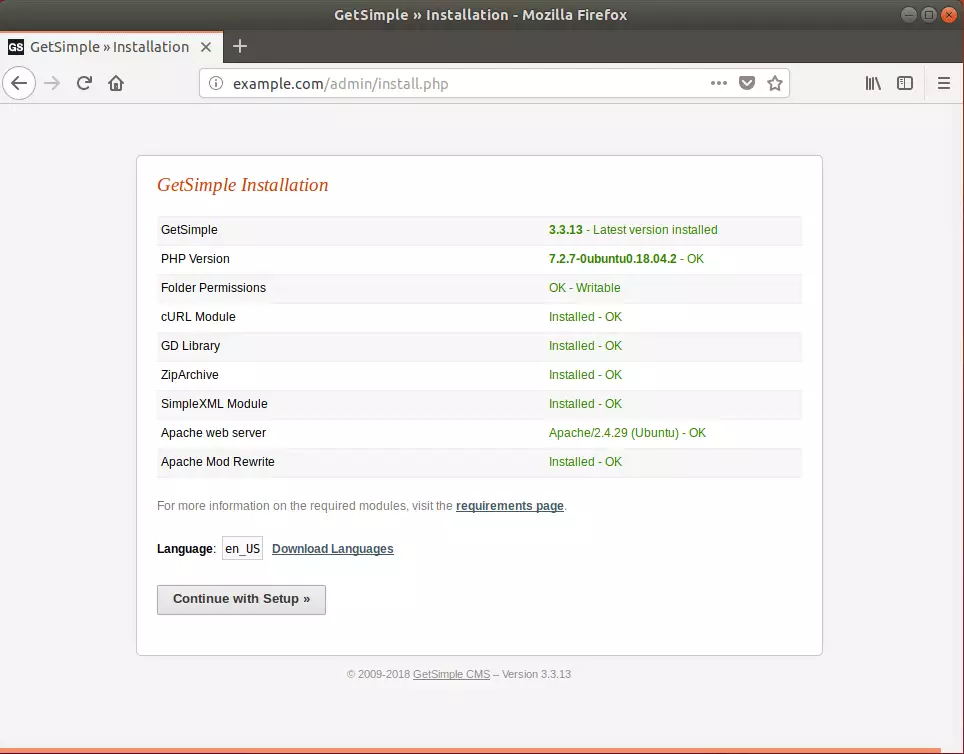Close the GetSimple Installation tab
Viewport: 964px width, 754px height.
pos(206,47)
